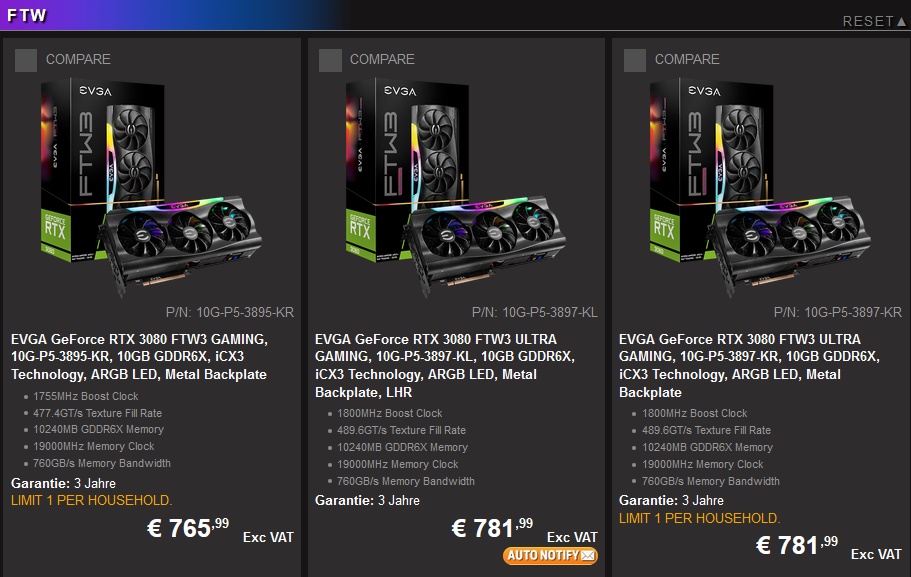The image size is (911, 577).
Task: Click the Auto Notify envelope button
Action: click(550, 556)
